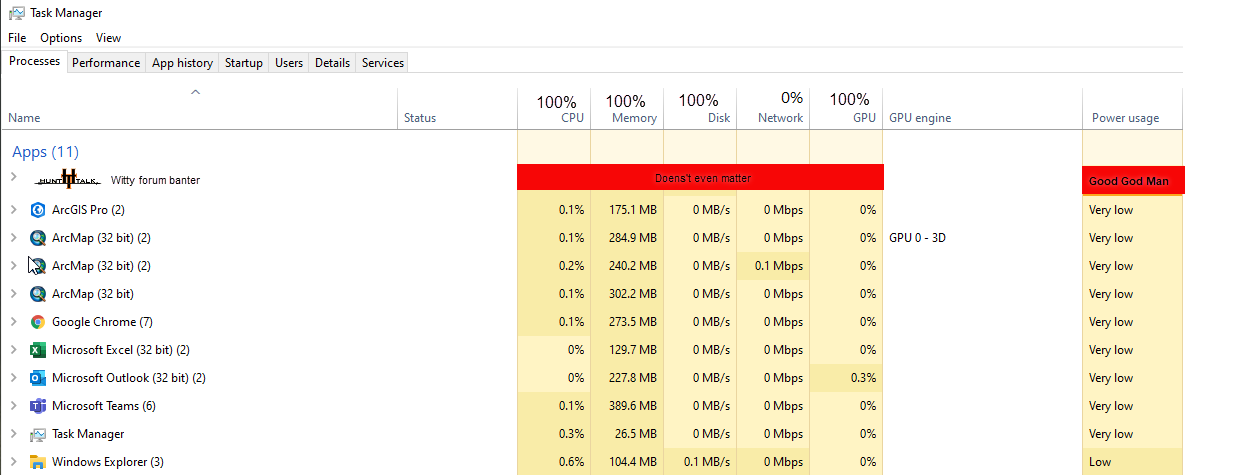1241x475 pixels.
Task: Go to the Details tab
Action: [x=332, y=63]
